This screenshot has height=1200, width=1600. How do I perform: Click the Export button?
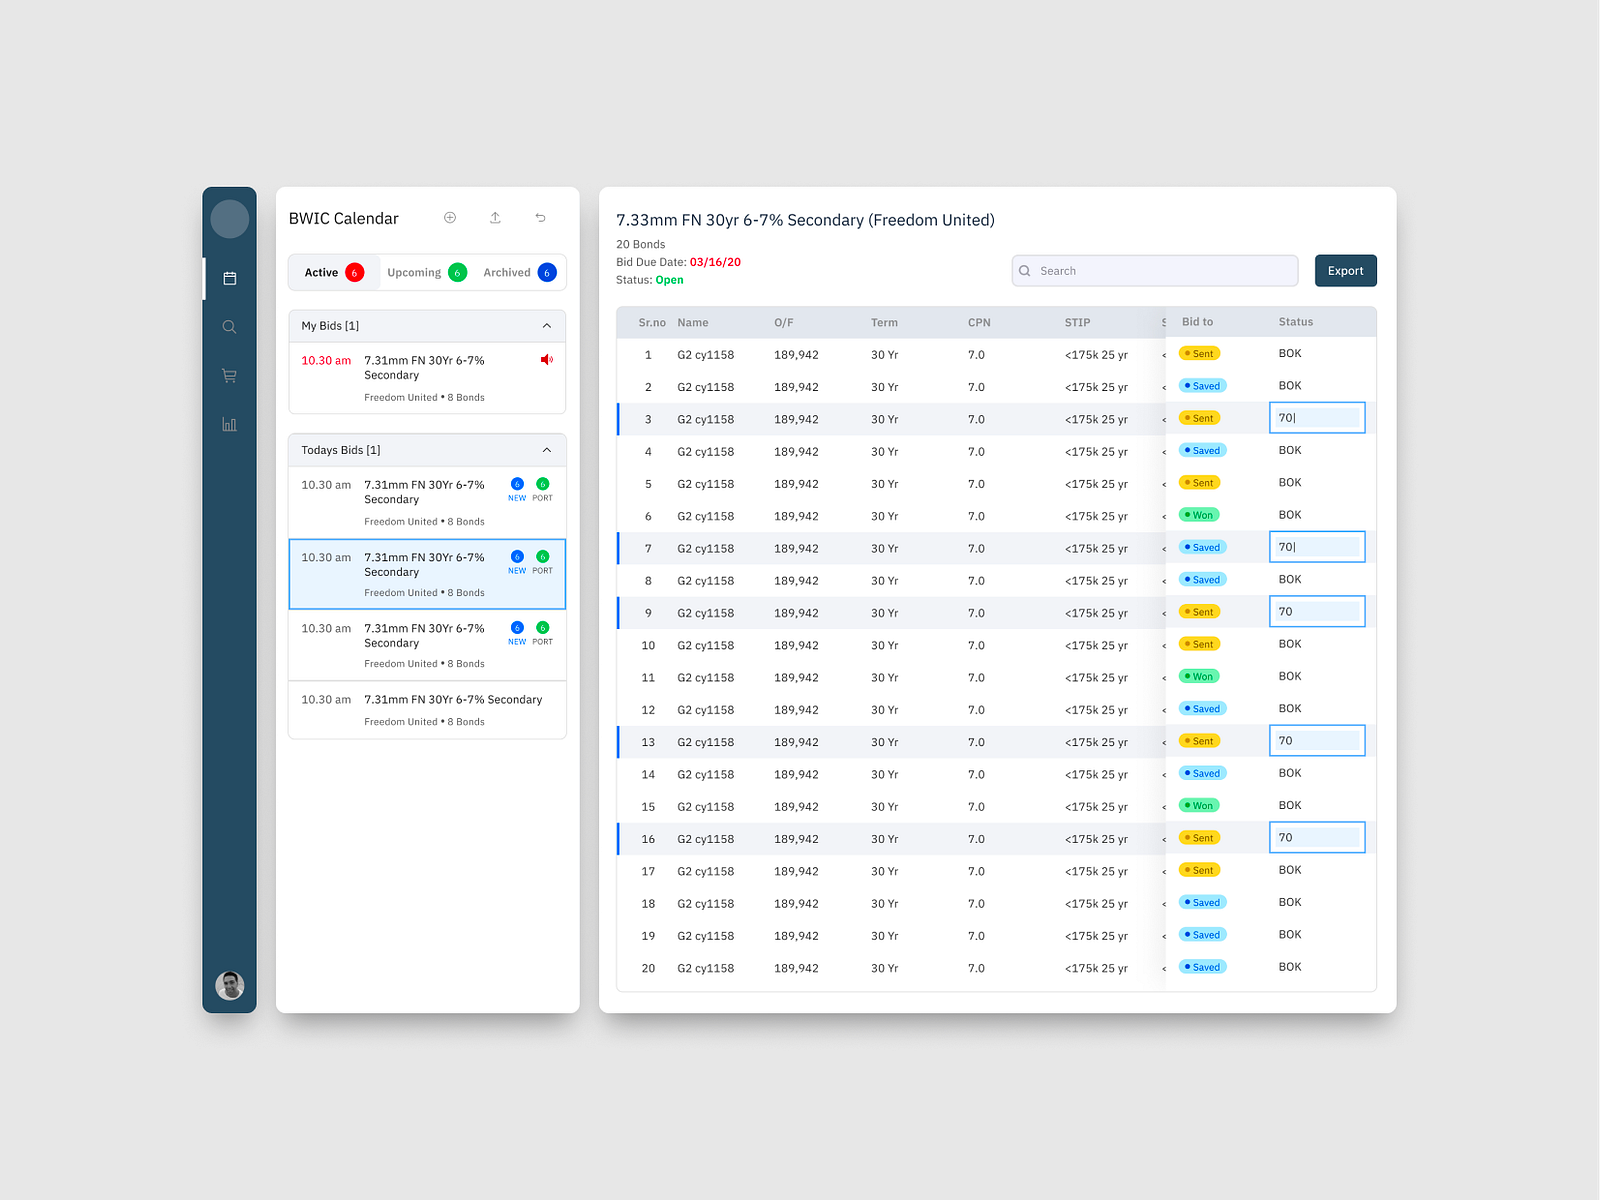pyautogui.click(x=1345, y=270)
